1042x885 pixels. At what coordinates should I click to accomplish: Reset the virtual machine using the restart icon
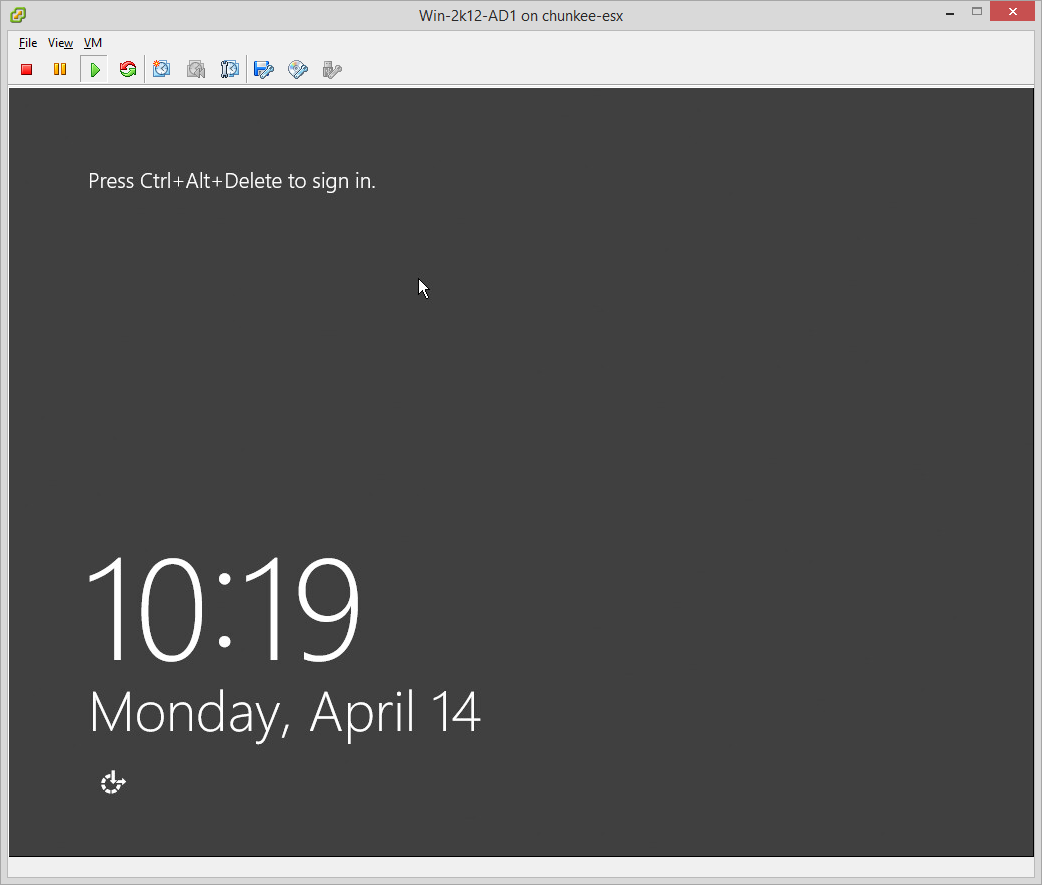[x=127, y=69]
